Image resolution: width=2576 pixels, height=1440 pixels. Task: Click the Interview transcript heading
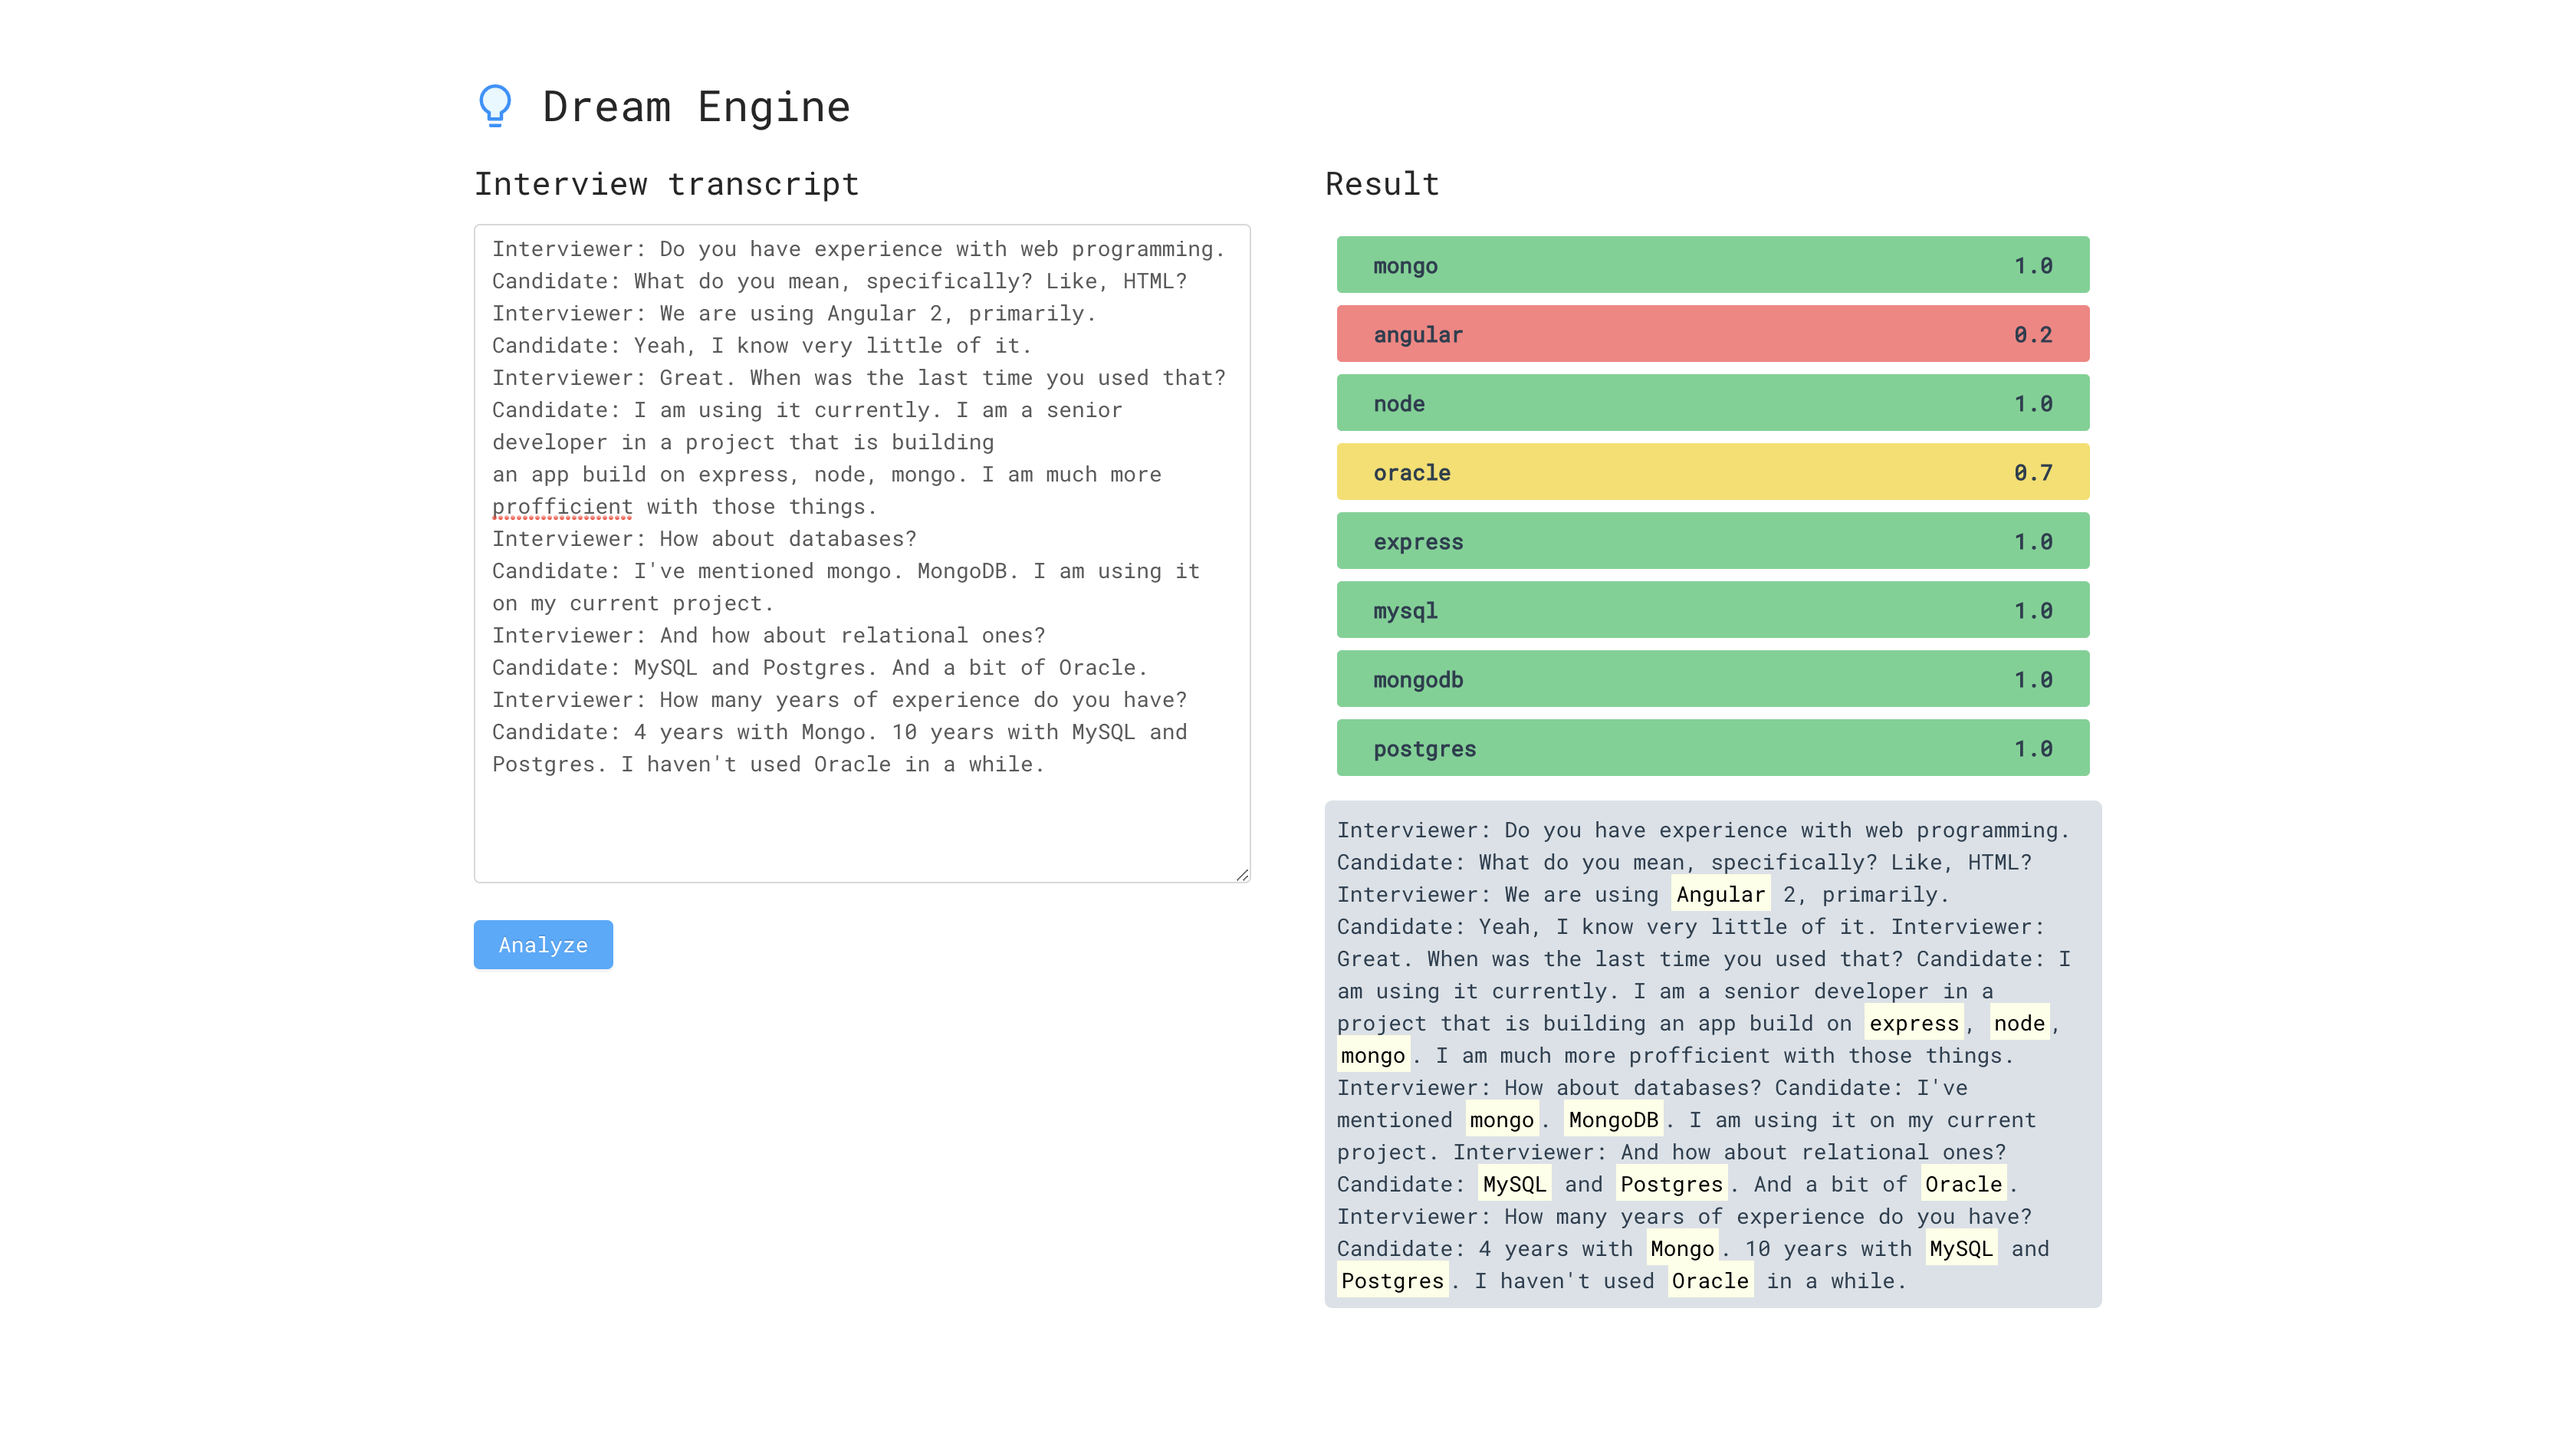coord(666,184)
